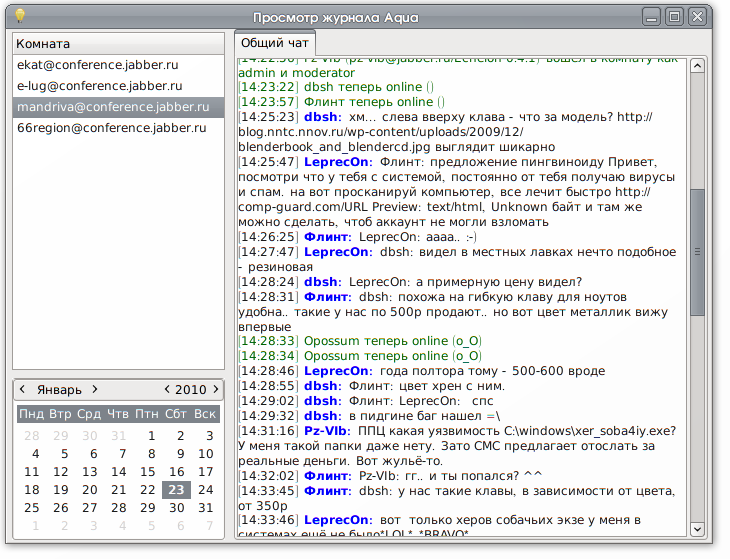
Task: Minimize the journal viewer window
Action: tap(652, 16)
